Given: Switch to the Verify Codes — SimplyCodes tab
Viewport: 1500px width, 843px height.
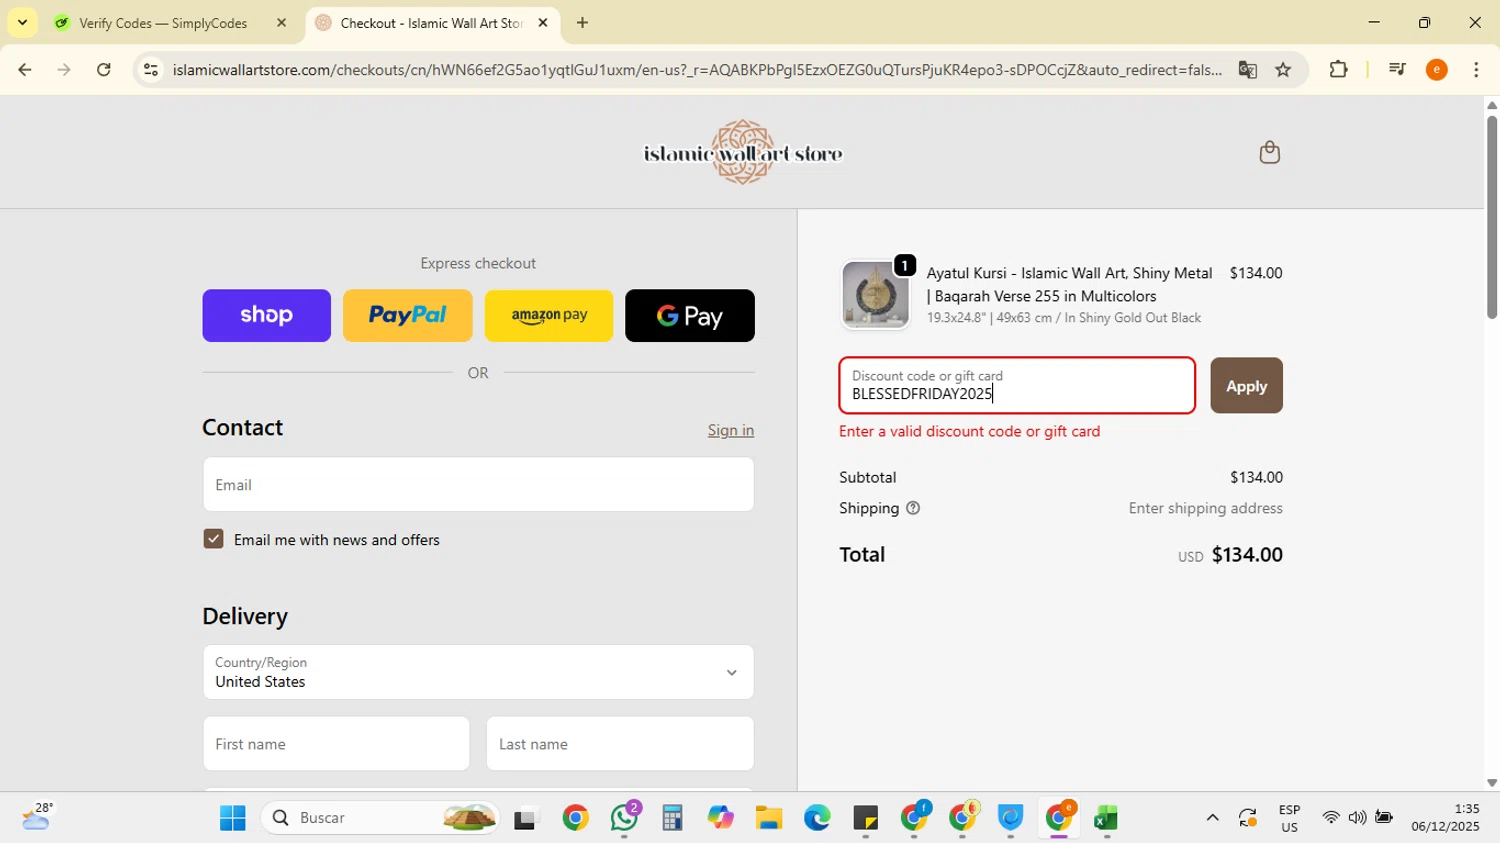Looking at the screenshot, I should 162,23.
